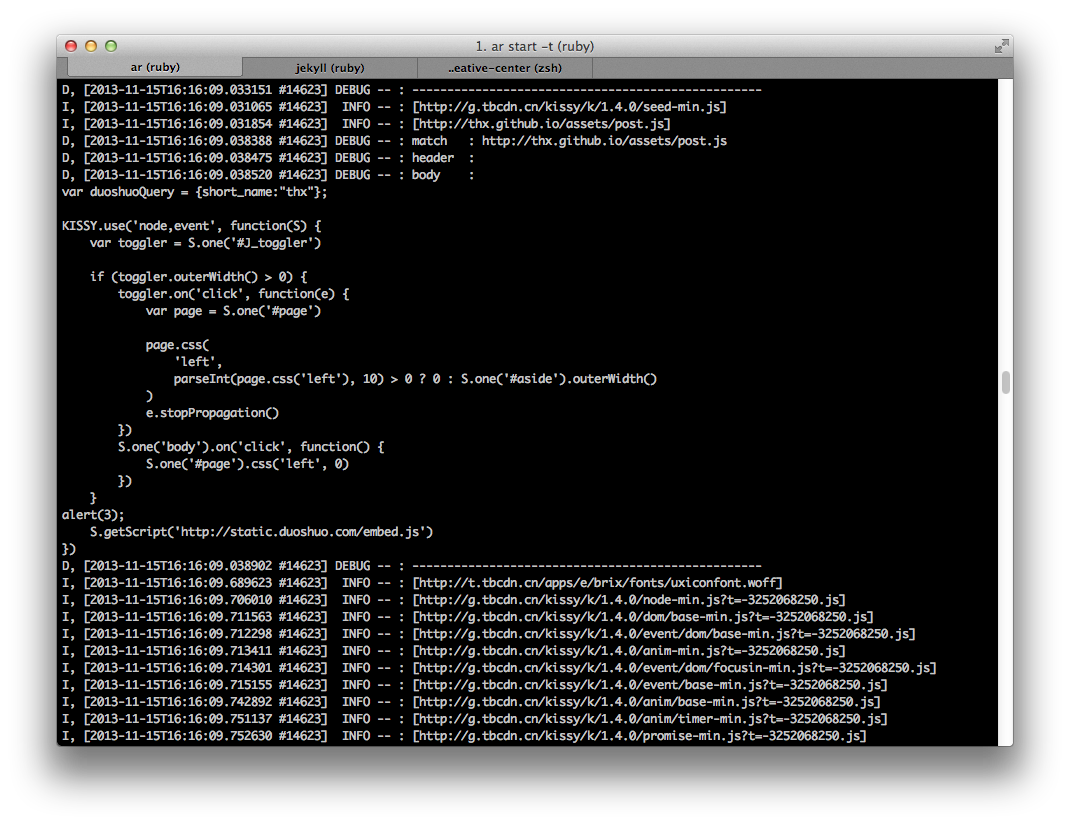Click the fullscreen arrows icon in title bar
The width and height of the screenshot is (1070, 825).
tap(1001, 46)
